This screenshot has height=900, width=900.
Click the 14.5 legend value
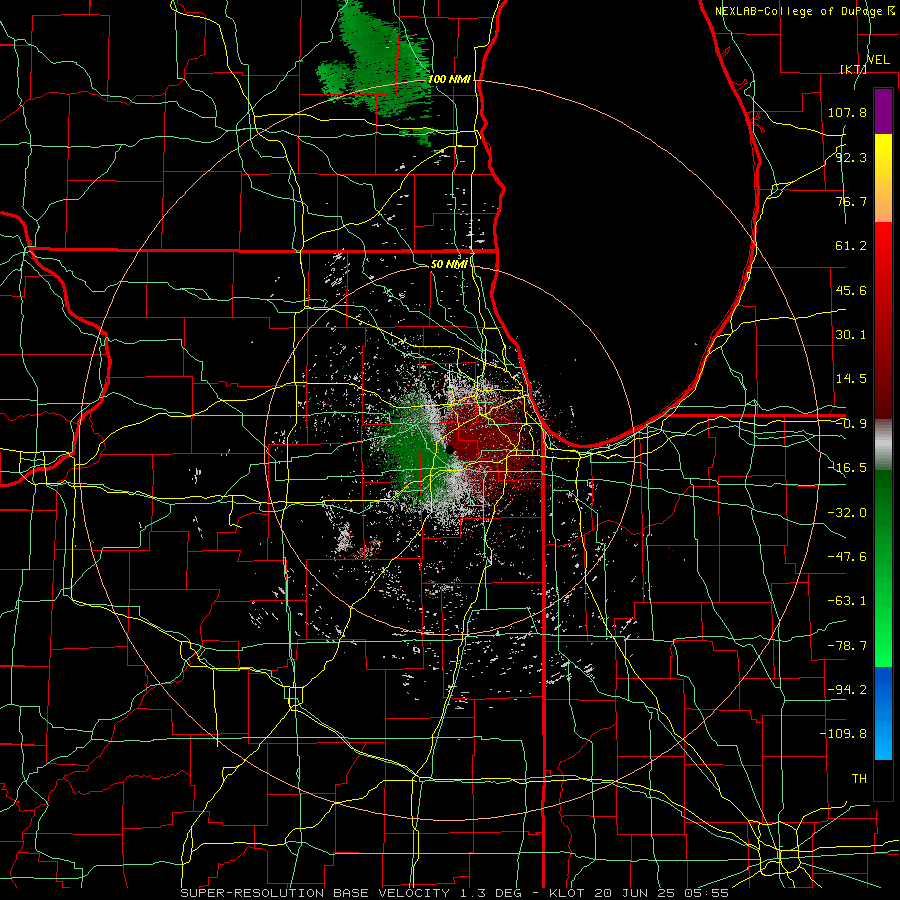point(851,379)
